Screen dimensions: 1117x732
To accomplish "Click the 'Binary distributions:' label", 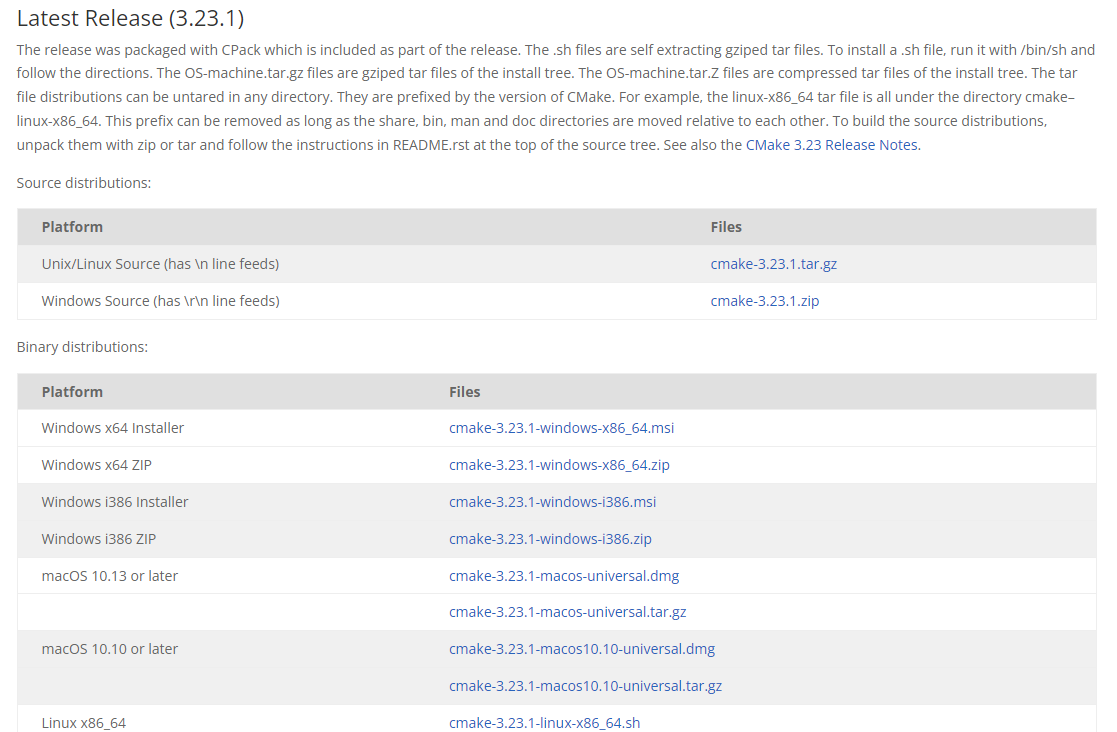I will coord(83,347).
